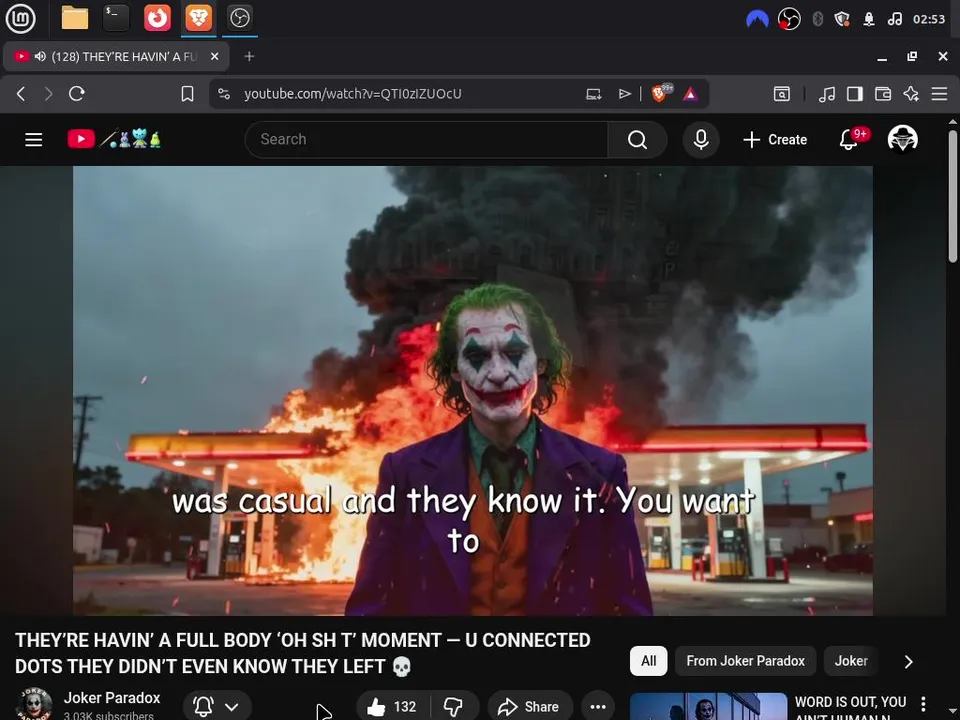Open Brave Wallet icon
The image size is (960, 720).
pos(883,94)
